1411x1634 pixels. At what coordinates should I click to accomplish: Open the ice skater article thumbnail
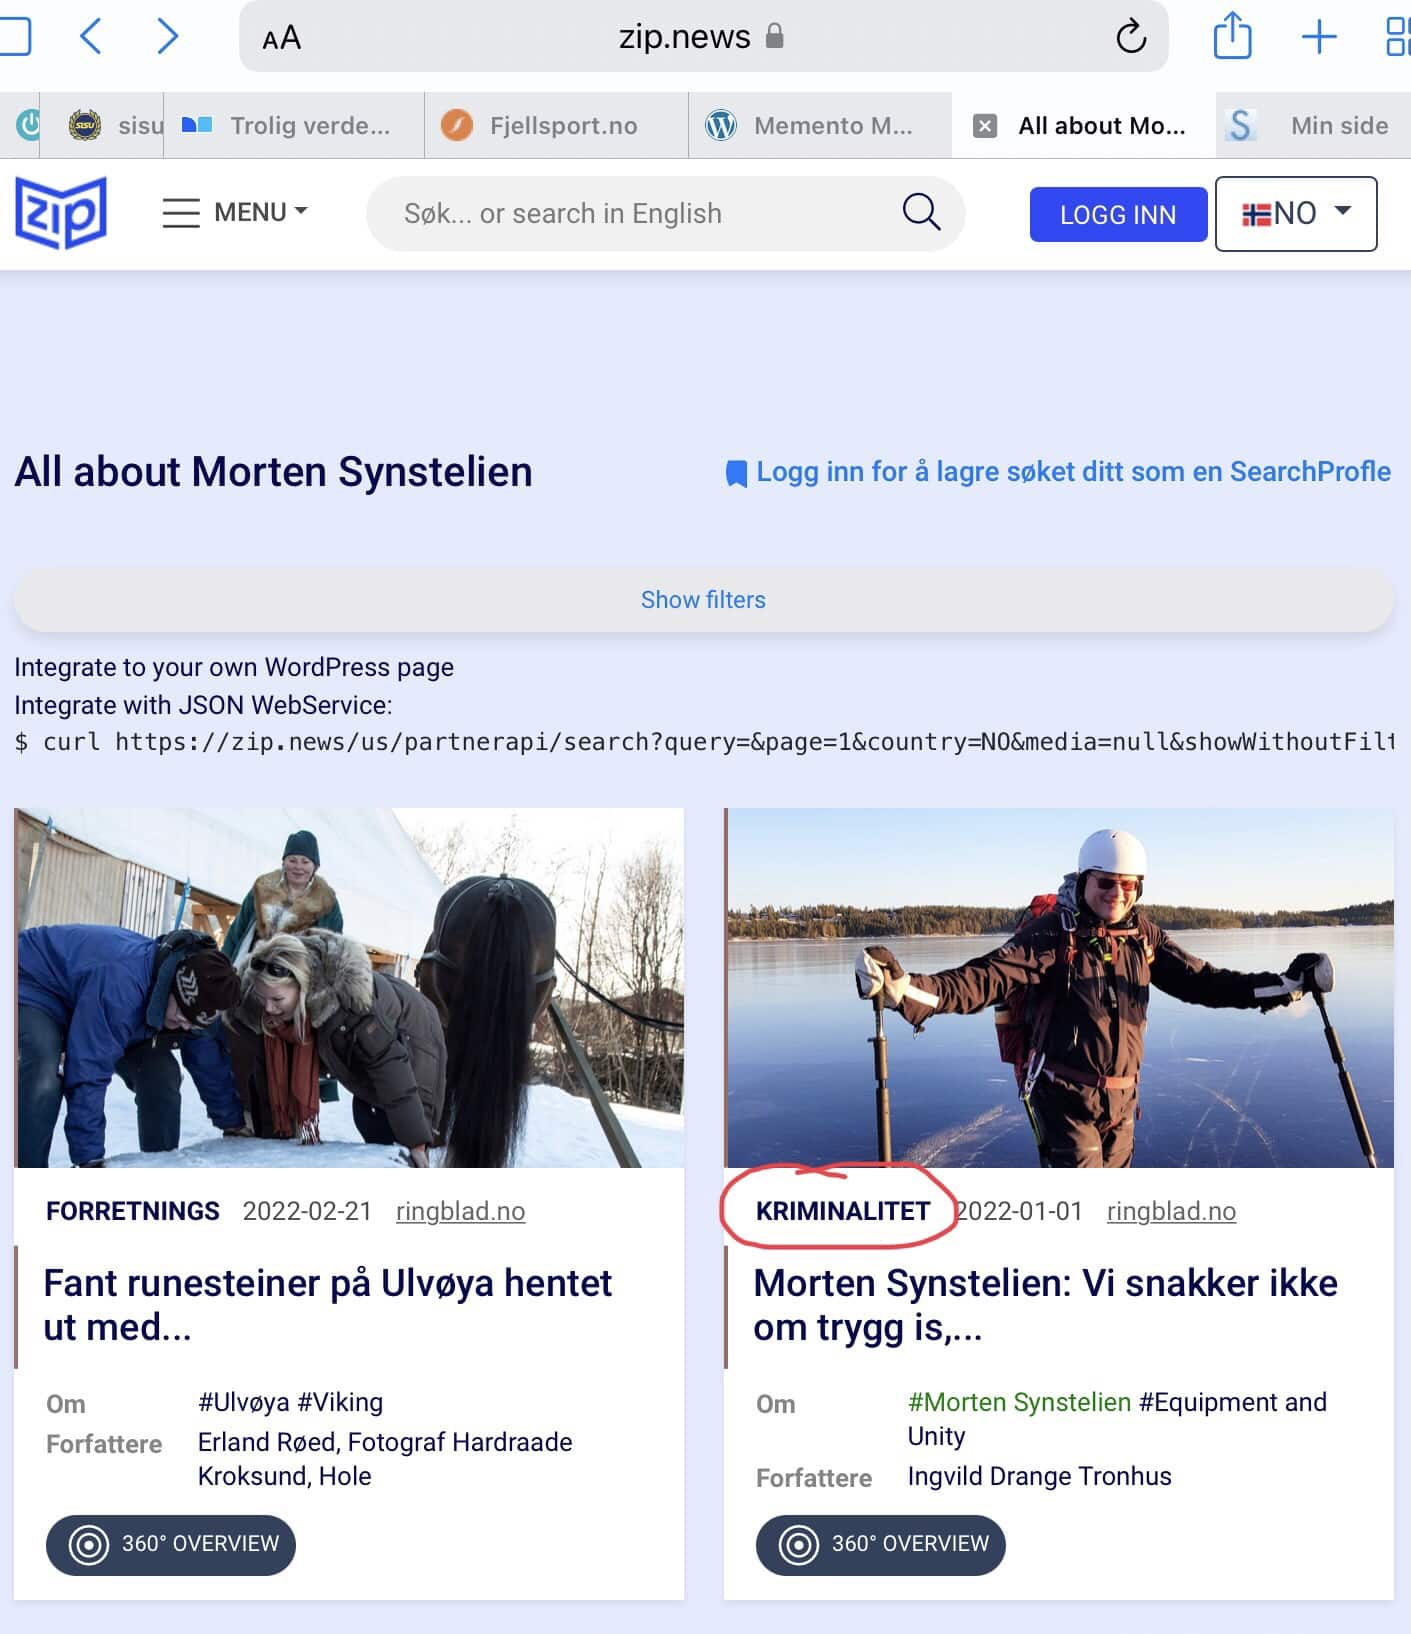[1059, 988]
